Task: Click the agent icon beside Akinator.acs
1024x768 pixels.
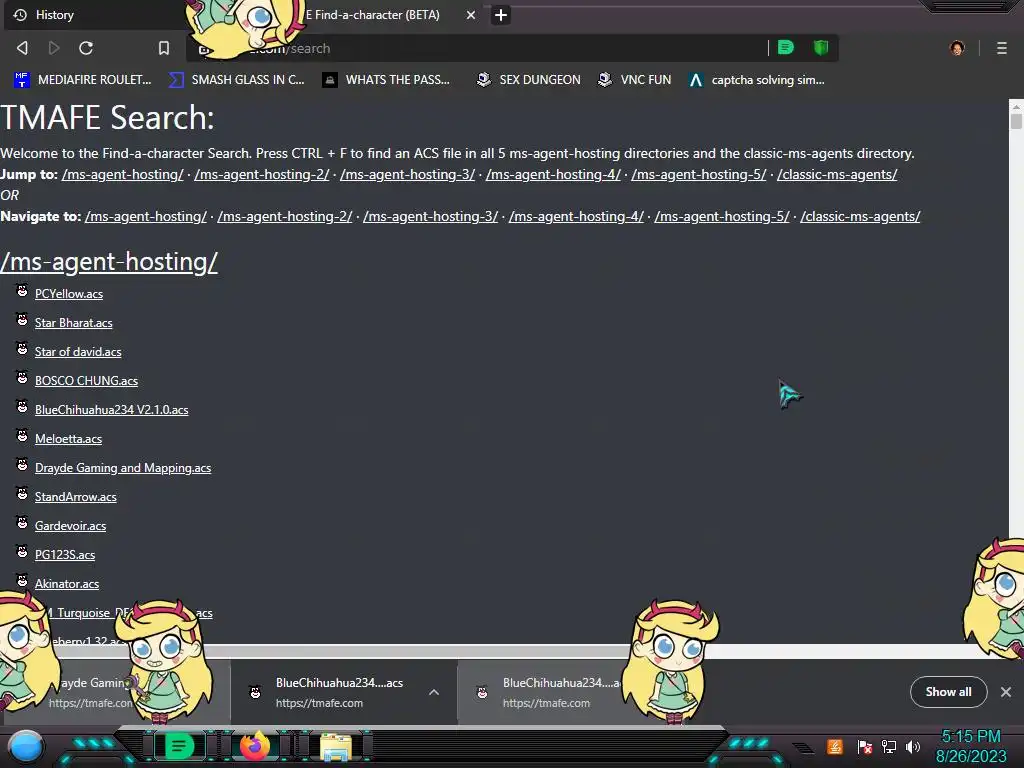Action: (22, 581)
